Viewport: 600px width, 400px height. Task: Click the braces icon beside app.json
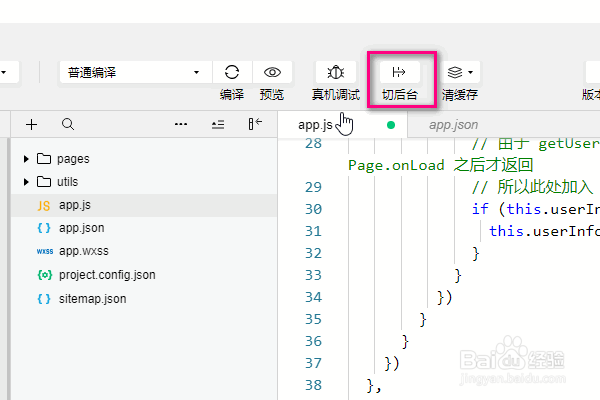44,228
